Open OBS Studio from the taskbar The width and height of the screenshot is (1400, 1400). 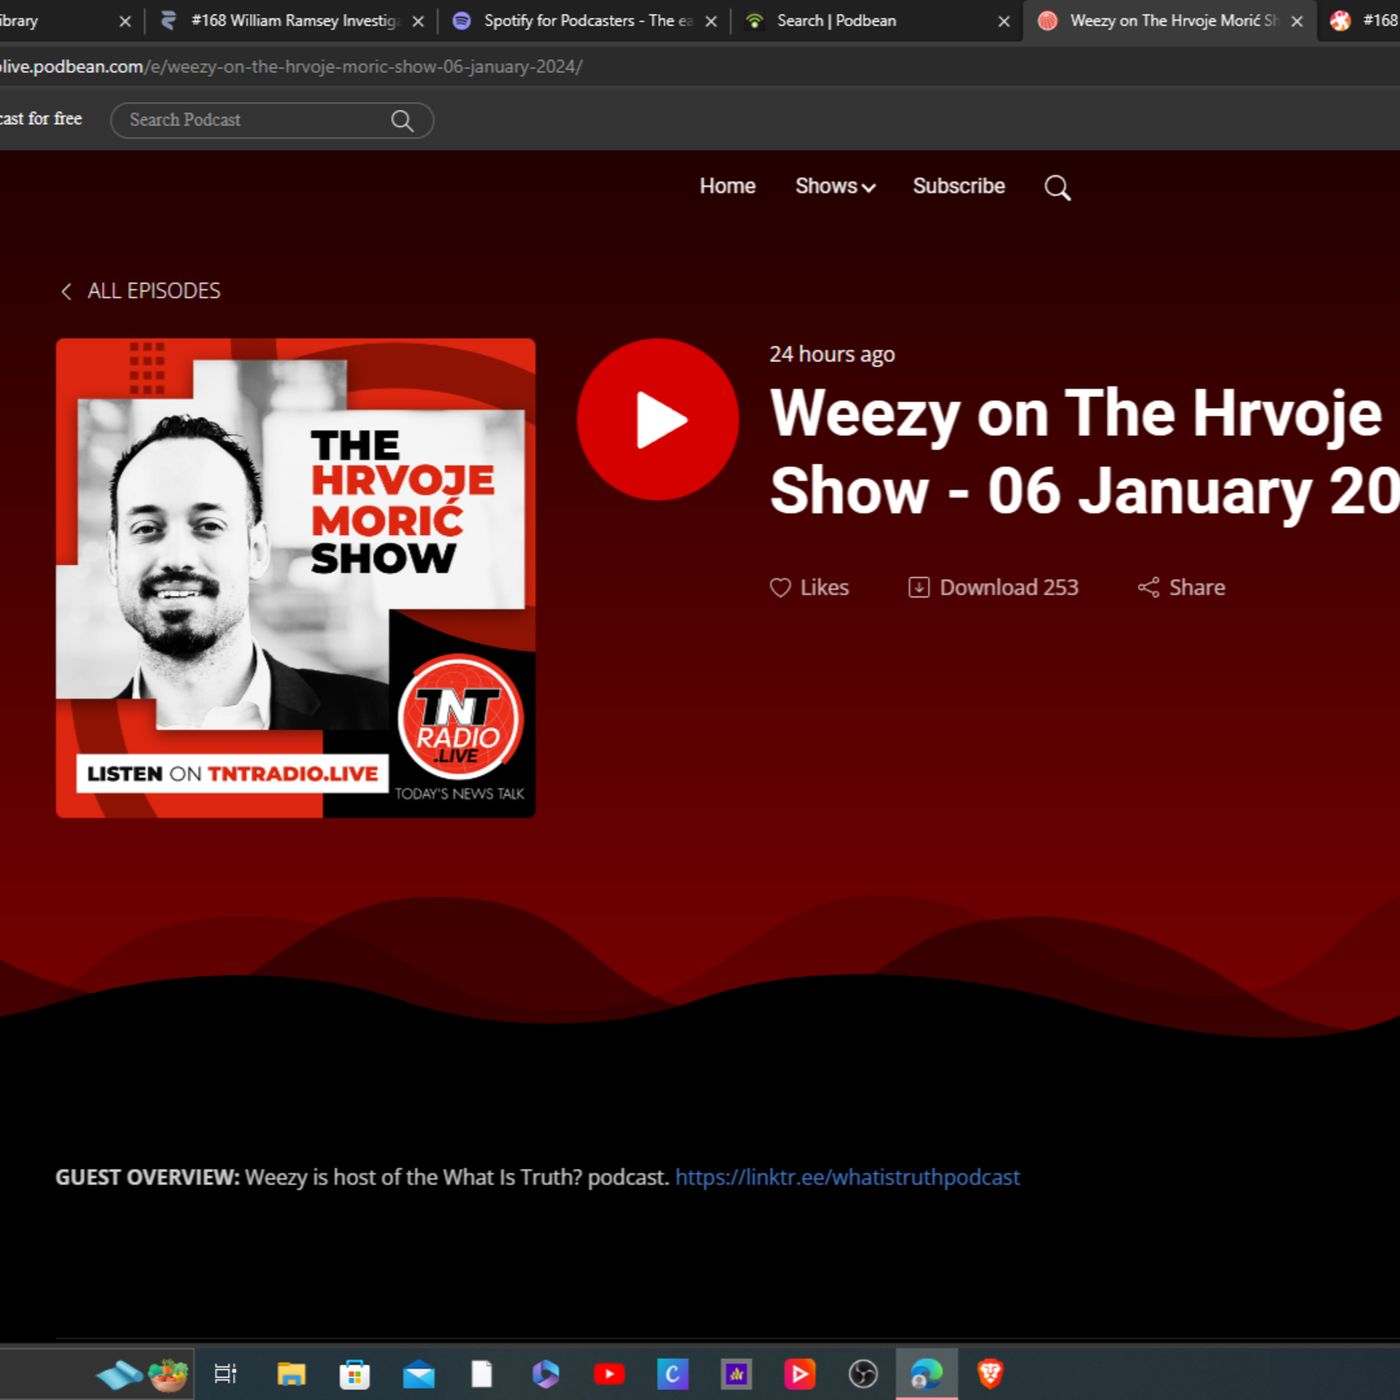863,1374
